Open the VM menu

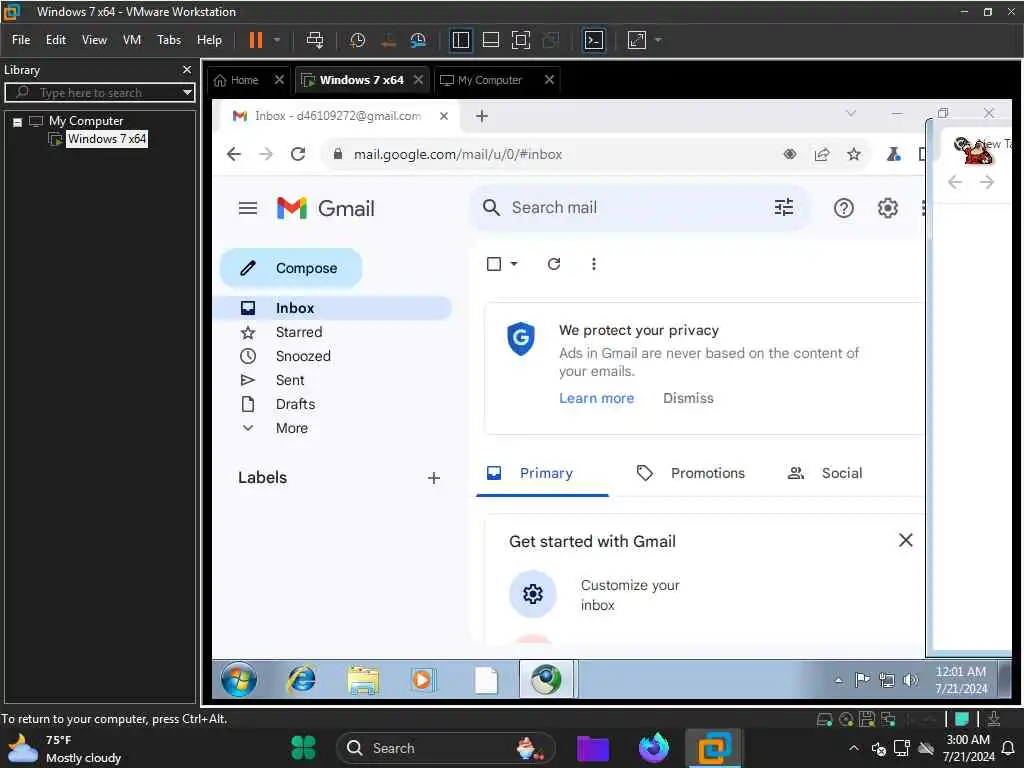[x=132, y=40]
